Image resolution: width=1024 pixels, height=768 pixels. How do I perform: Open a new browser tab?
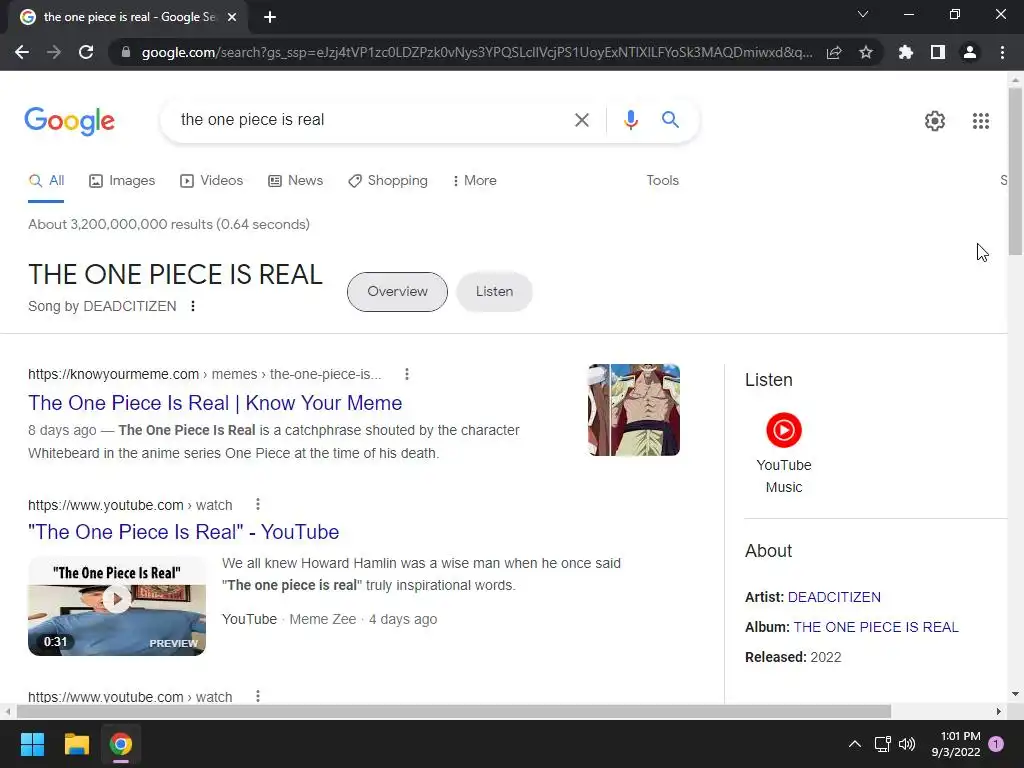270,17
